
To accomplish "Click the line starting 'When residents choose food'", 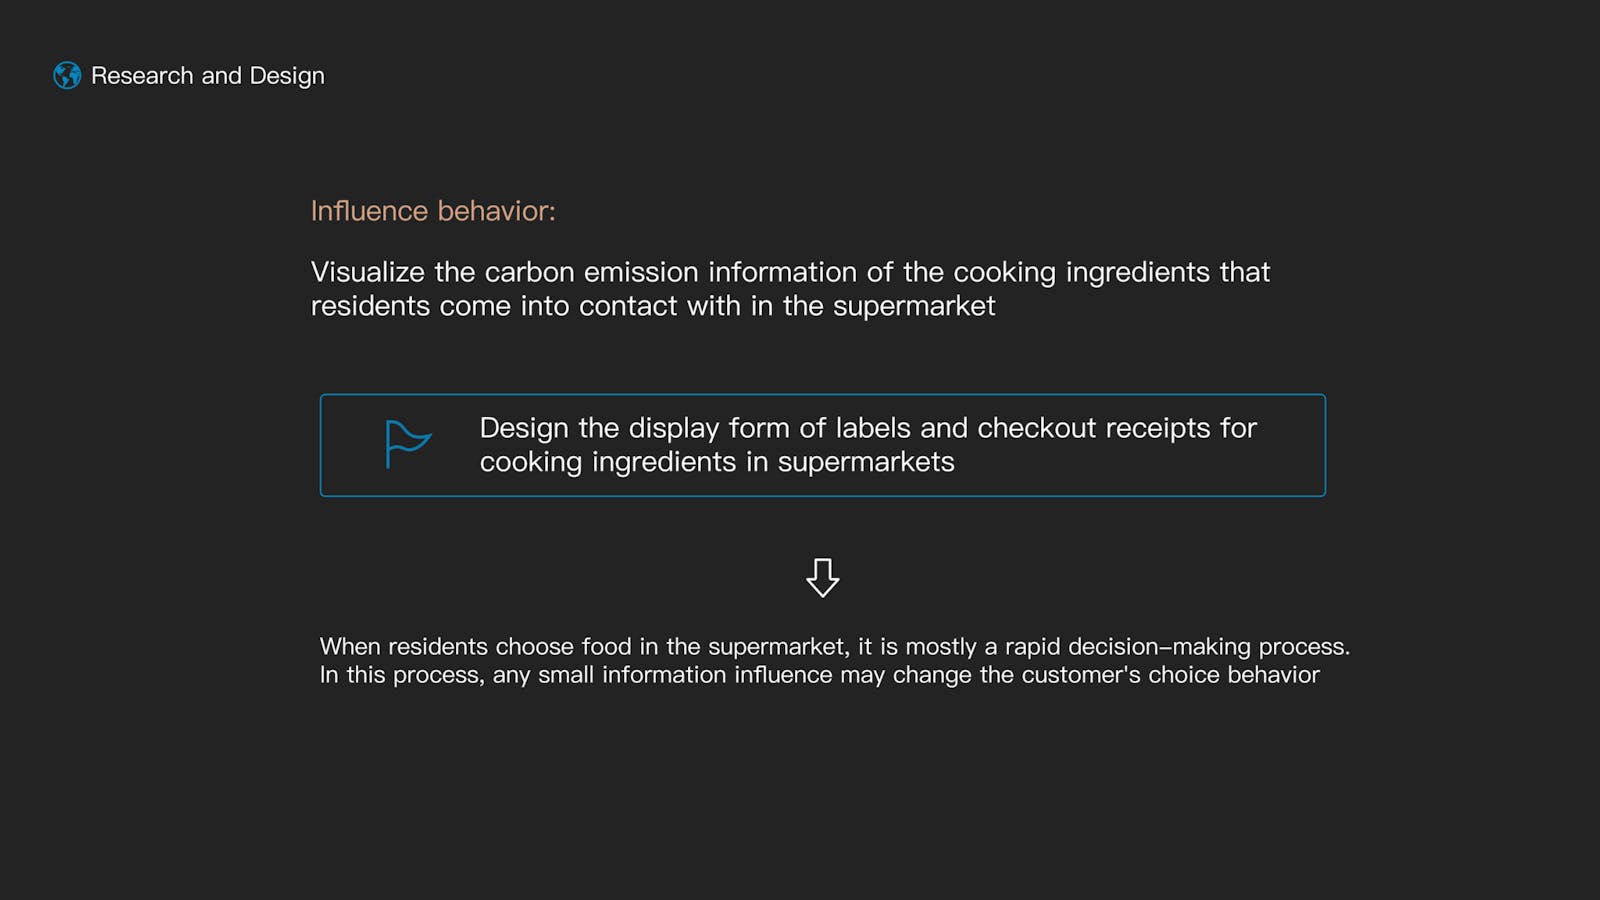I will pyautogui.click(x=835, y=646).
